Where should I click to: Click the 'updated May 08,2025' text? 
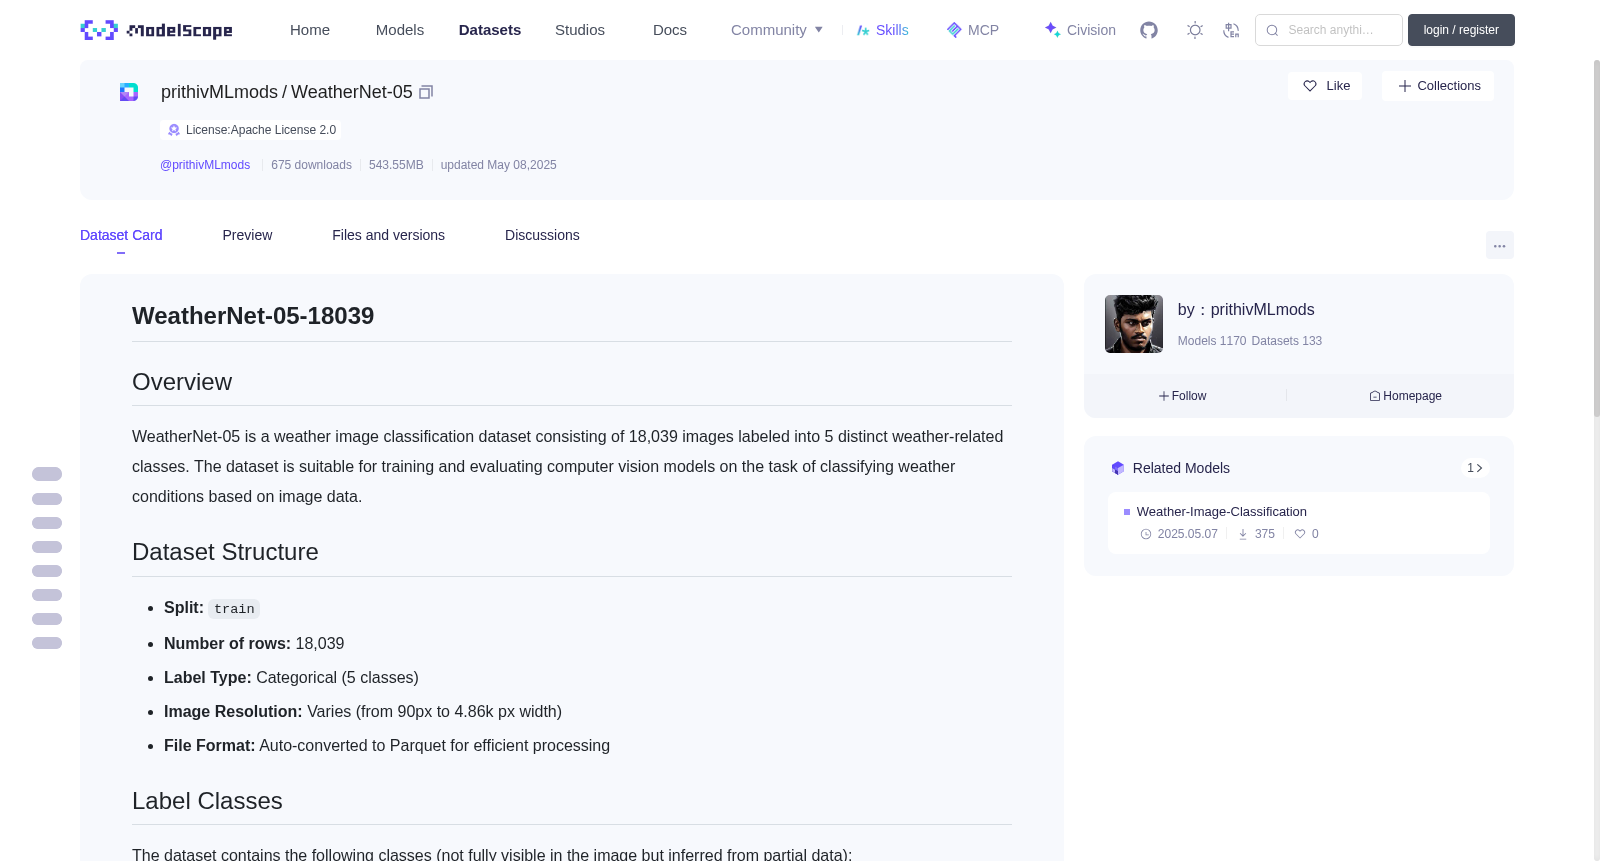coord(498,165)
